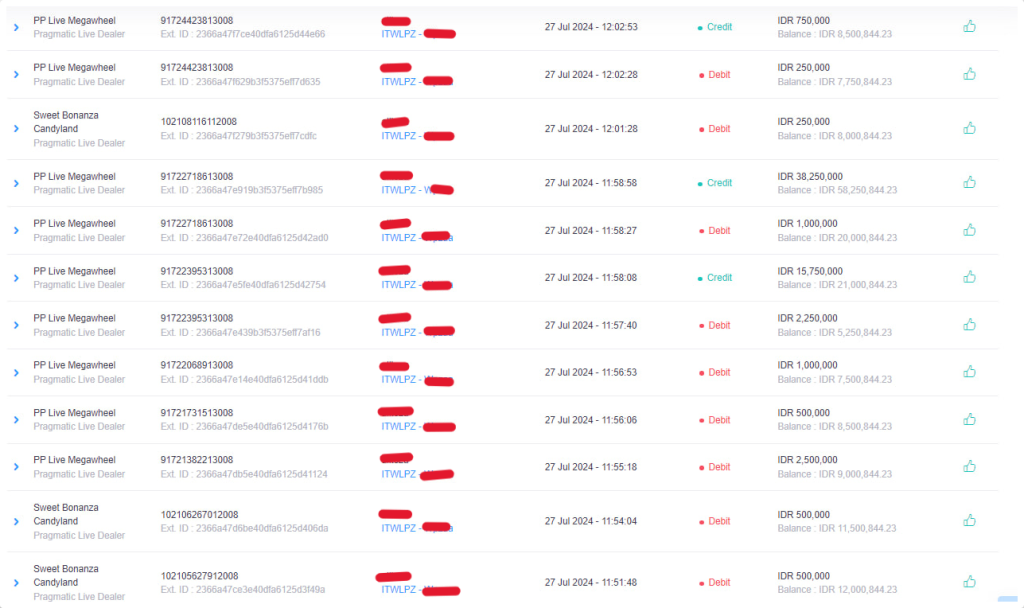Image resolution: width=1024 pixels, height=608 pixels.
Task: Click thumbs-up icon on 12:01:28 Candyland row
Action: [969, 128]
